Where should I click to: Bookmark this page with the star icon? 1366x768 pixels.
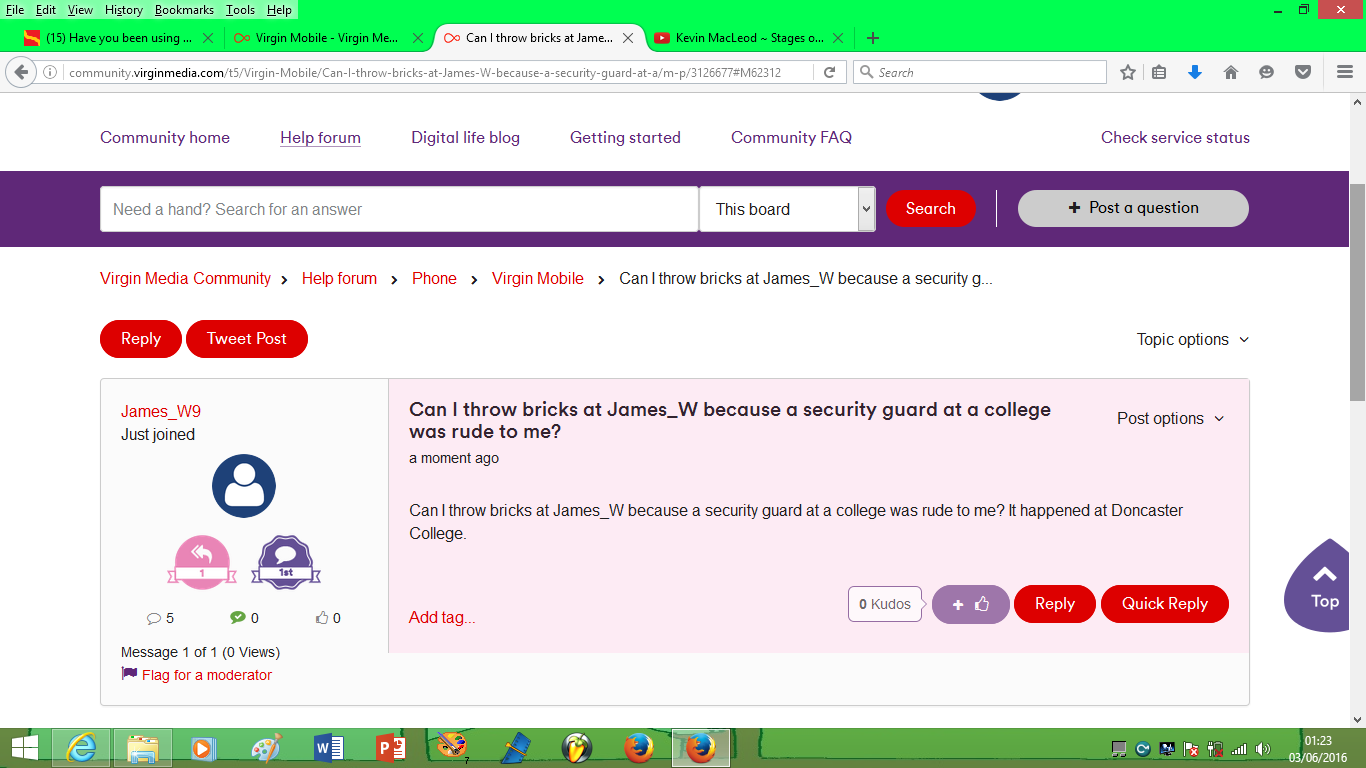[x=1126, y=72]
